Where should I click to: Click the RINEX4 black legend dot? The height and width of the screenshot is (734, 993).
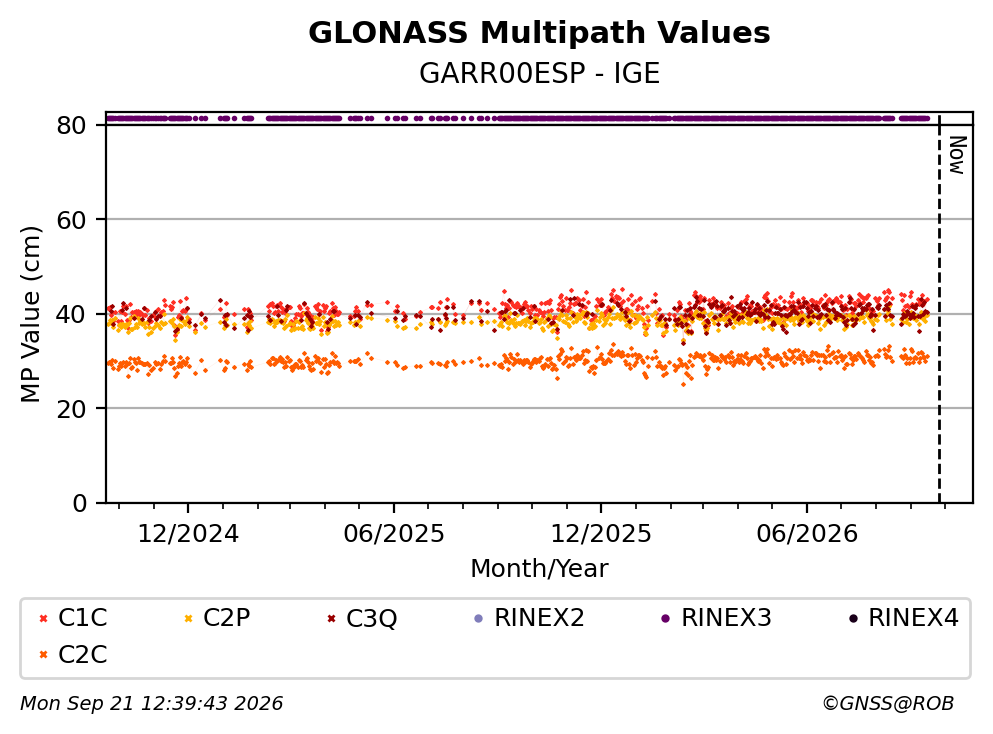tap(853, 618)
